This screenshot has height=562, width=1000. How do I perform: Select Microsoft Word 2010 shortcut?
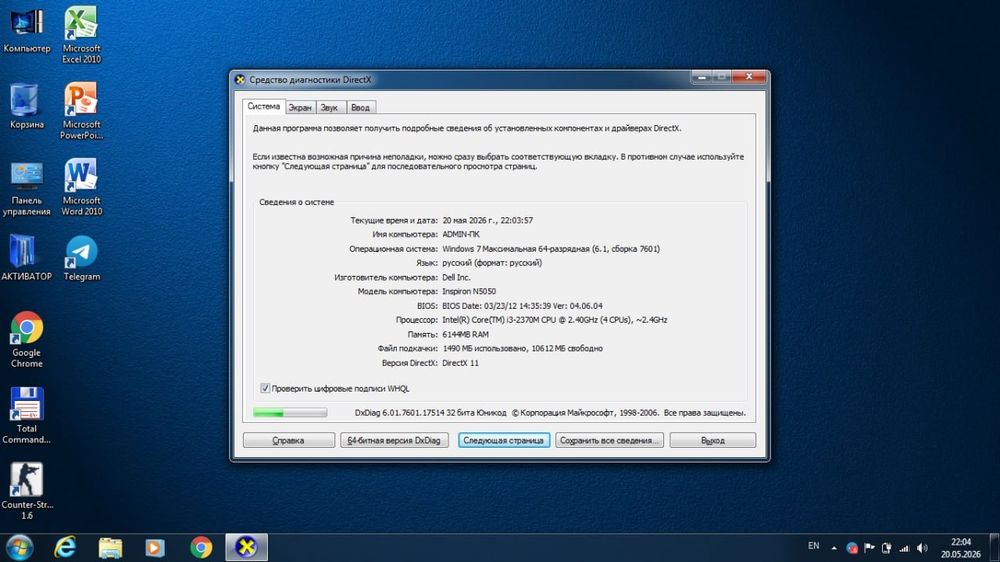81,187
